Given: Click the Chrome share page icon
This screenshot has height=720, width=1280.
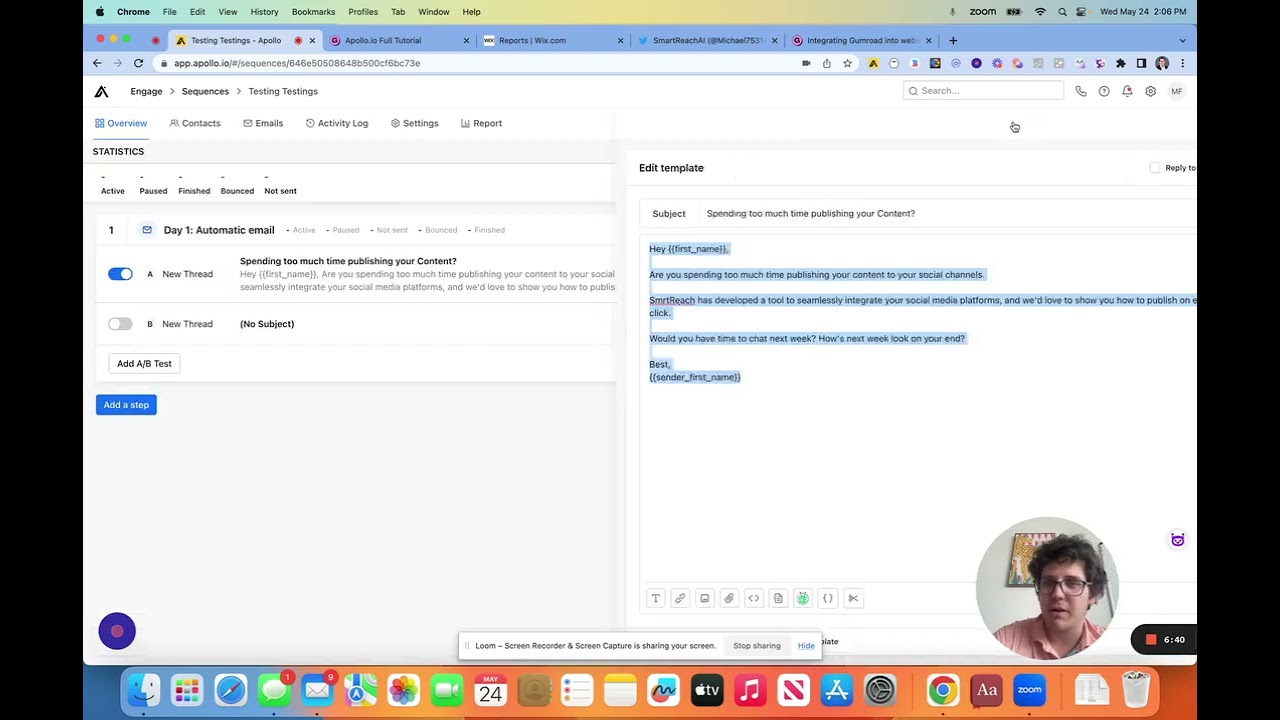Looking at the screenshot, I should click(827, 63).
